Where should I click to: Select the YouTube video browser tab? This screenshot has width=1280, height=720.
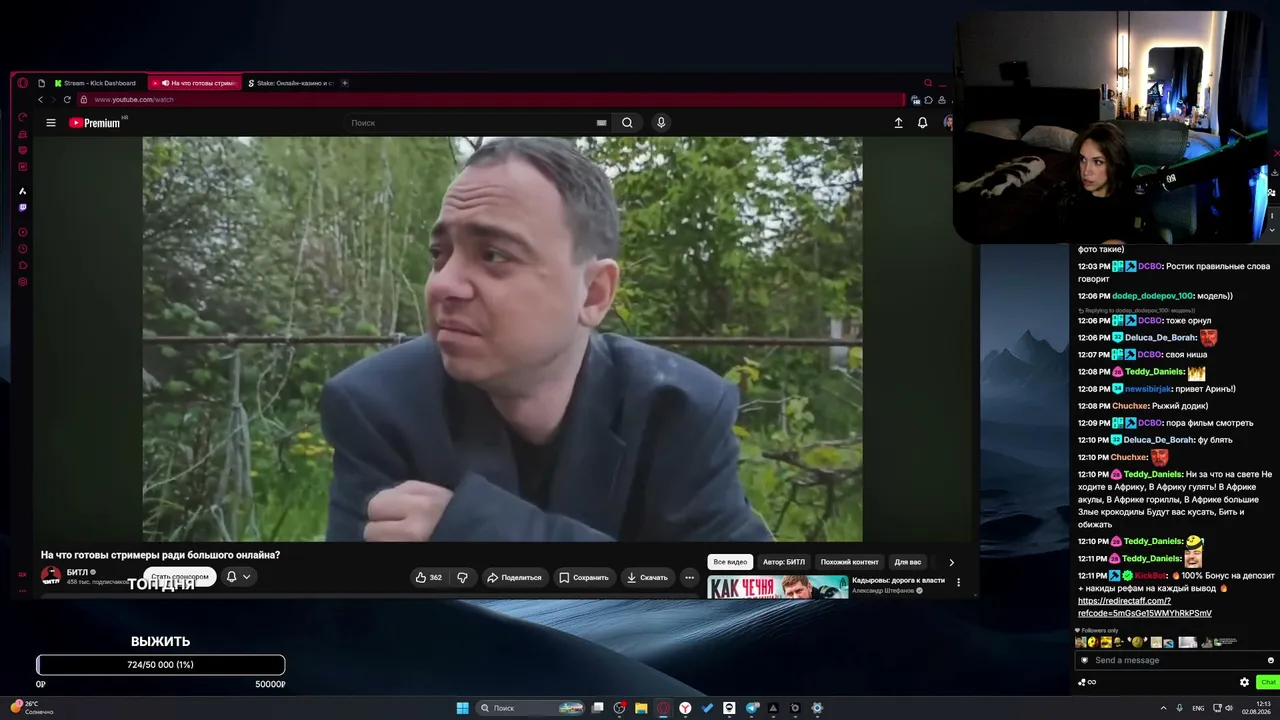[196, 83]
